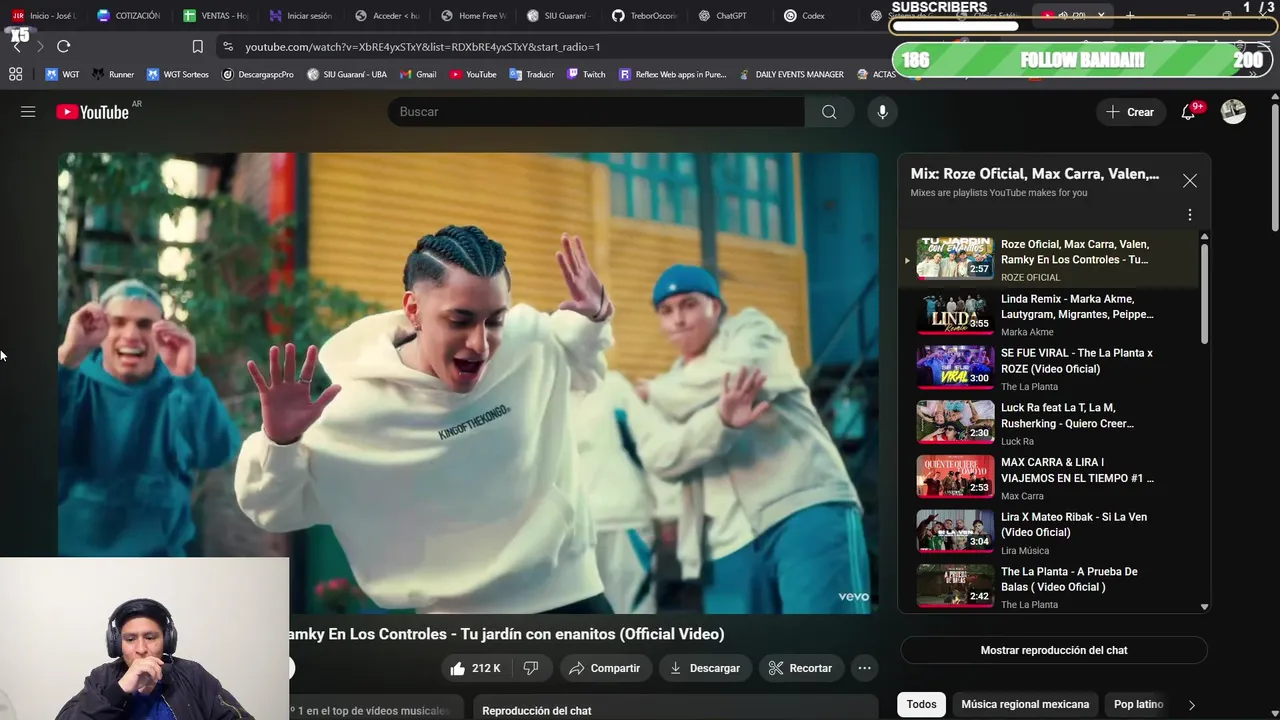This screenshot has width=1280, height=720.
Task: Open more actions three-dot button
Action: pyautogui.click(x=864, y=668)
